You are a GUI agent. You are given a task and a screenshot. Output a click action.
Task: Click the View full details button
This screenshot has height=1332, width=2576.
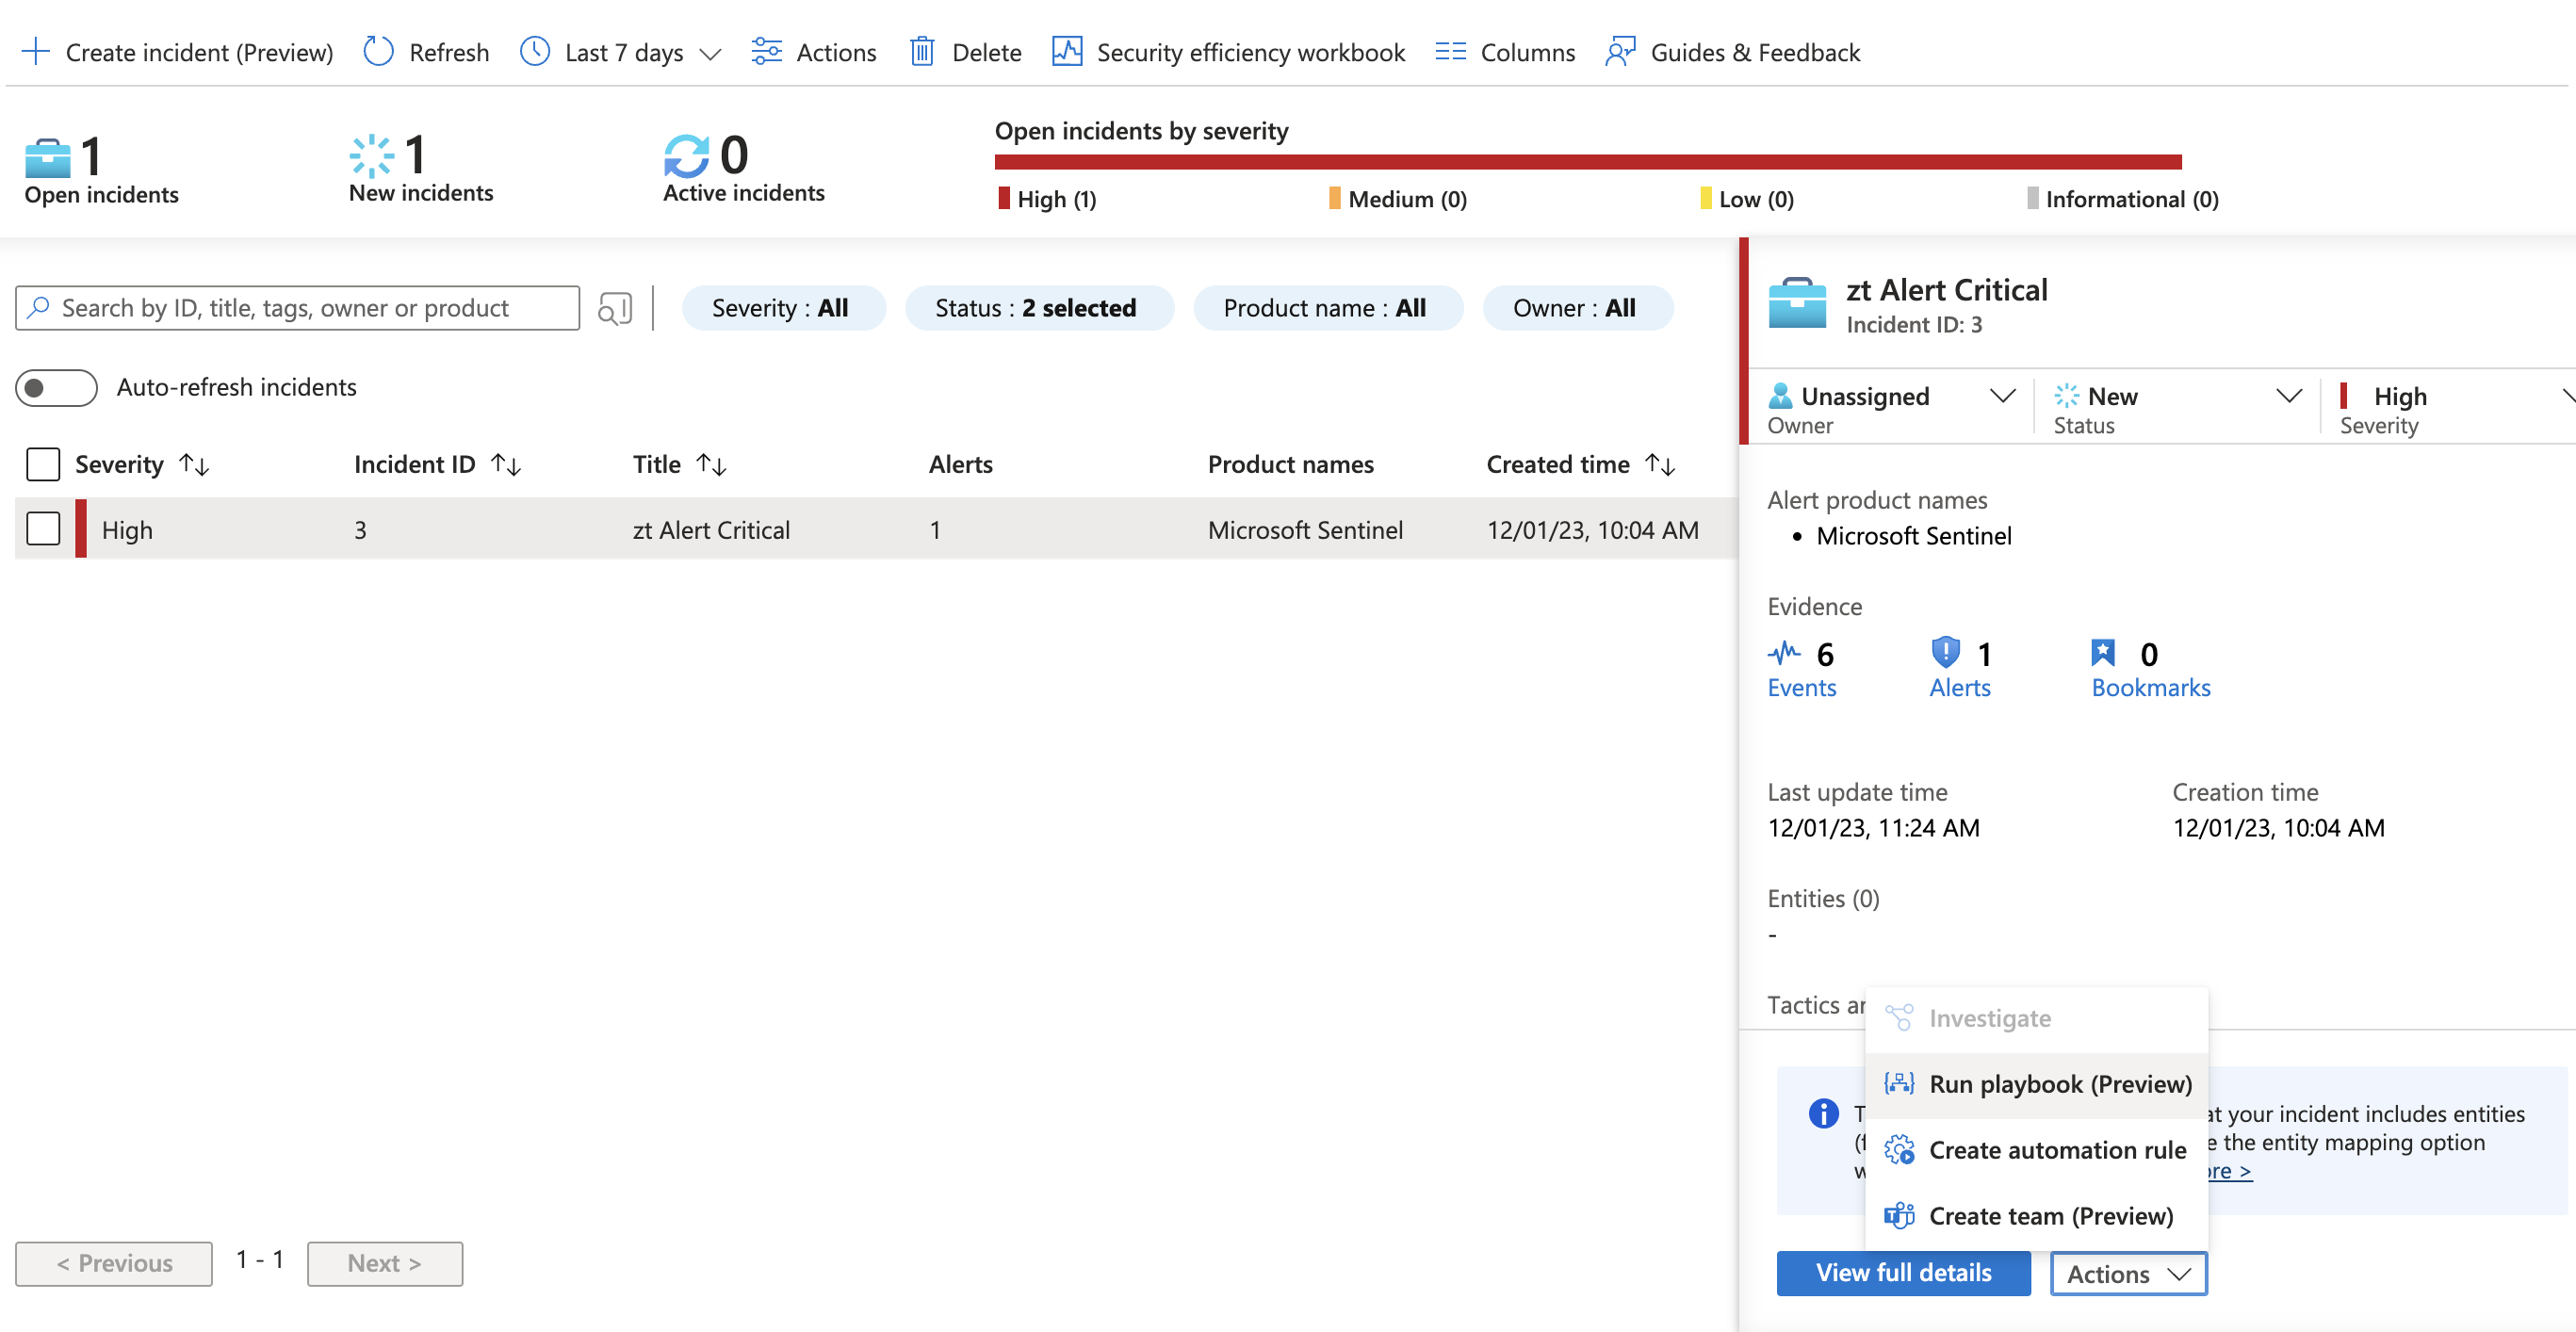pos(1903,1273)
